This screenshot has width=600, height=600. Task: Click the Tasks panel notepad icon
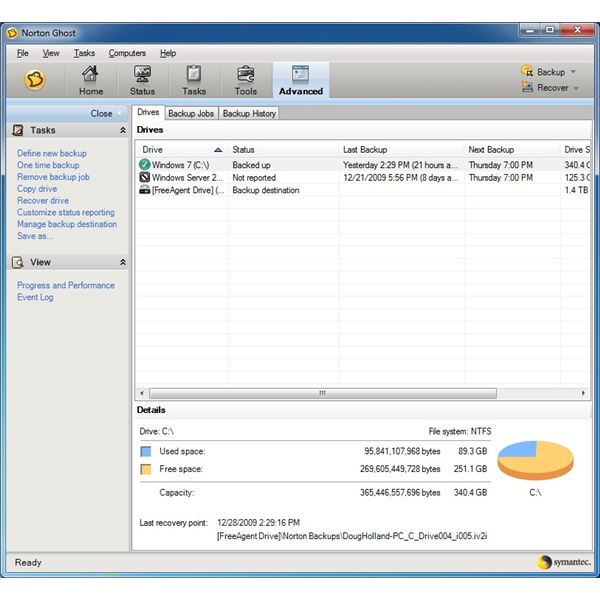click(x=18, y=130)
